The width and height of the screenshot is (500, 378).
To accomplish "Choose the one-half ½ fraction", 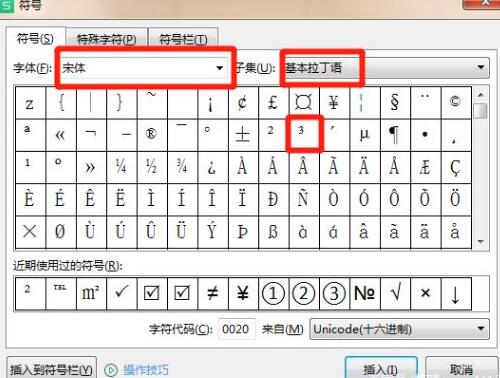I will tap(152, 167).
